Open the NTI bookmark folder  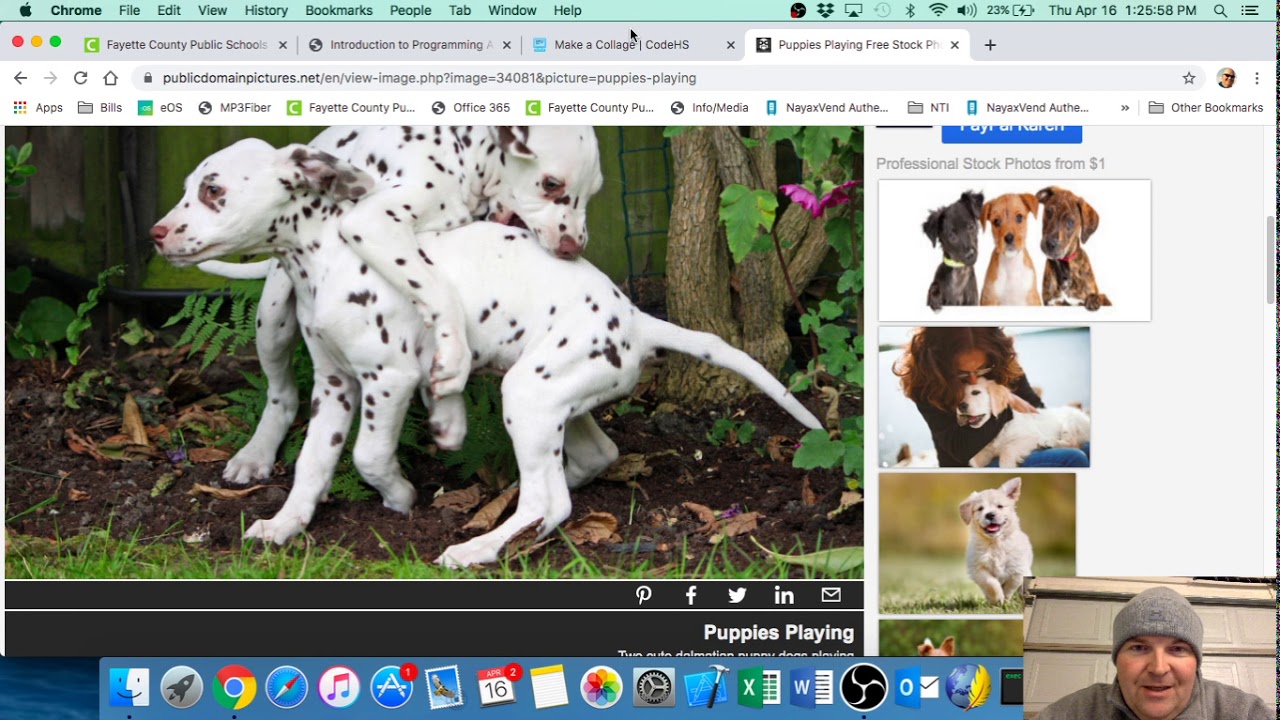coord(928,108)
